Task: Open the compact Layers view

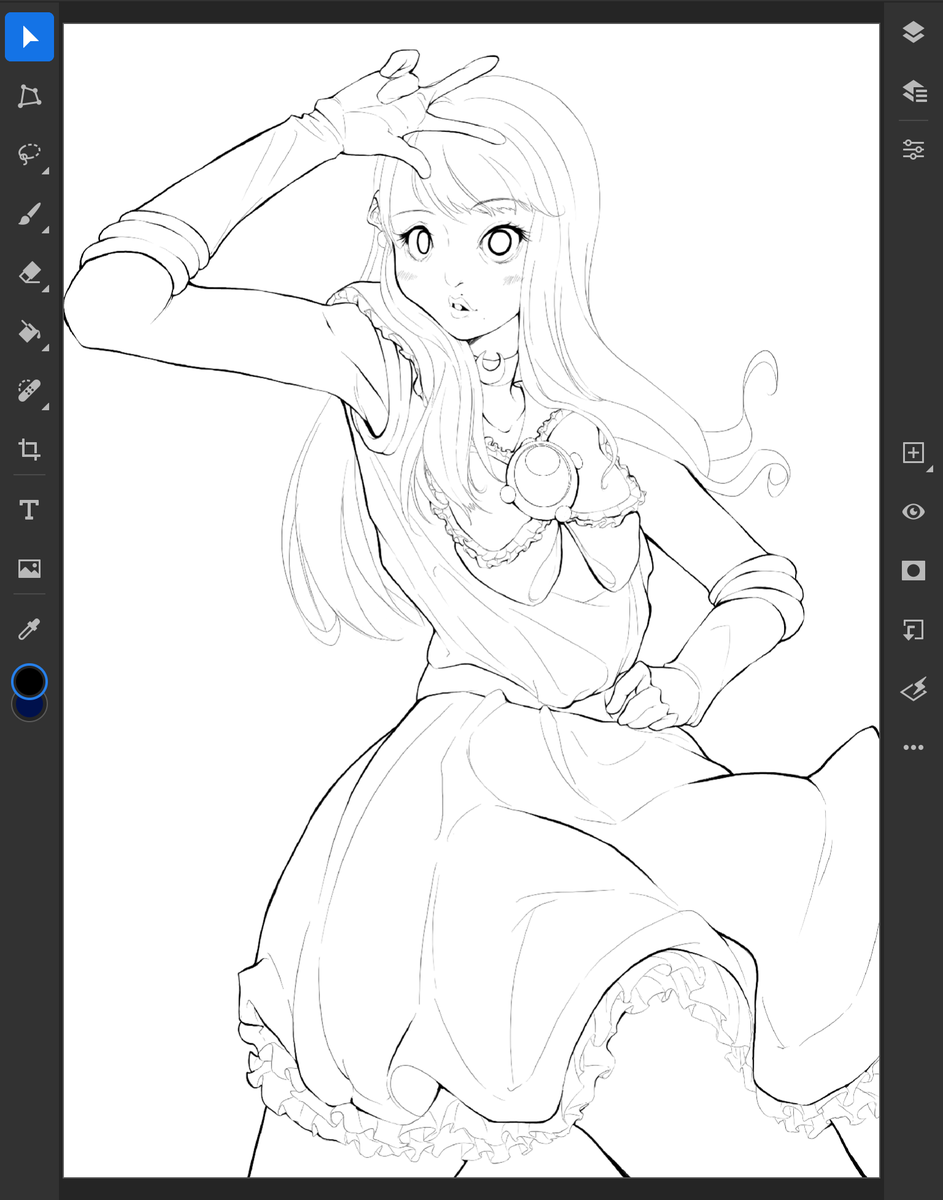Action: tap(913, 33)
